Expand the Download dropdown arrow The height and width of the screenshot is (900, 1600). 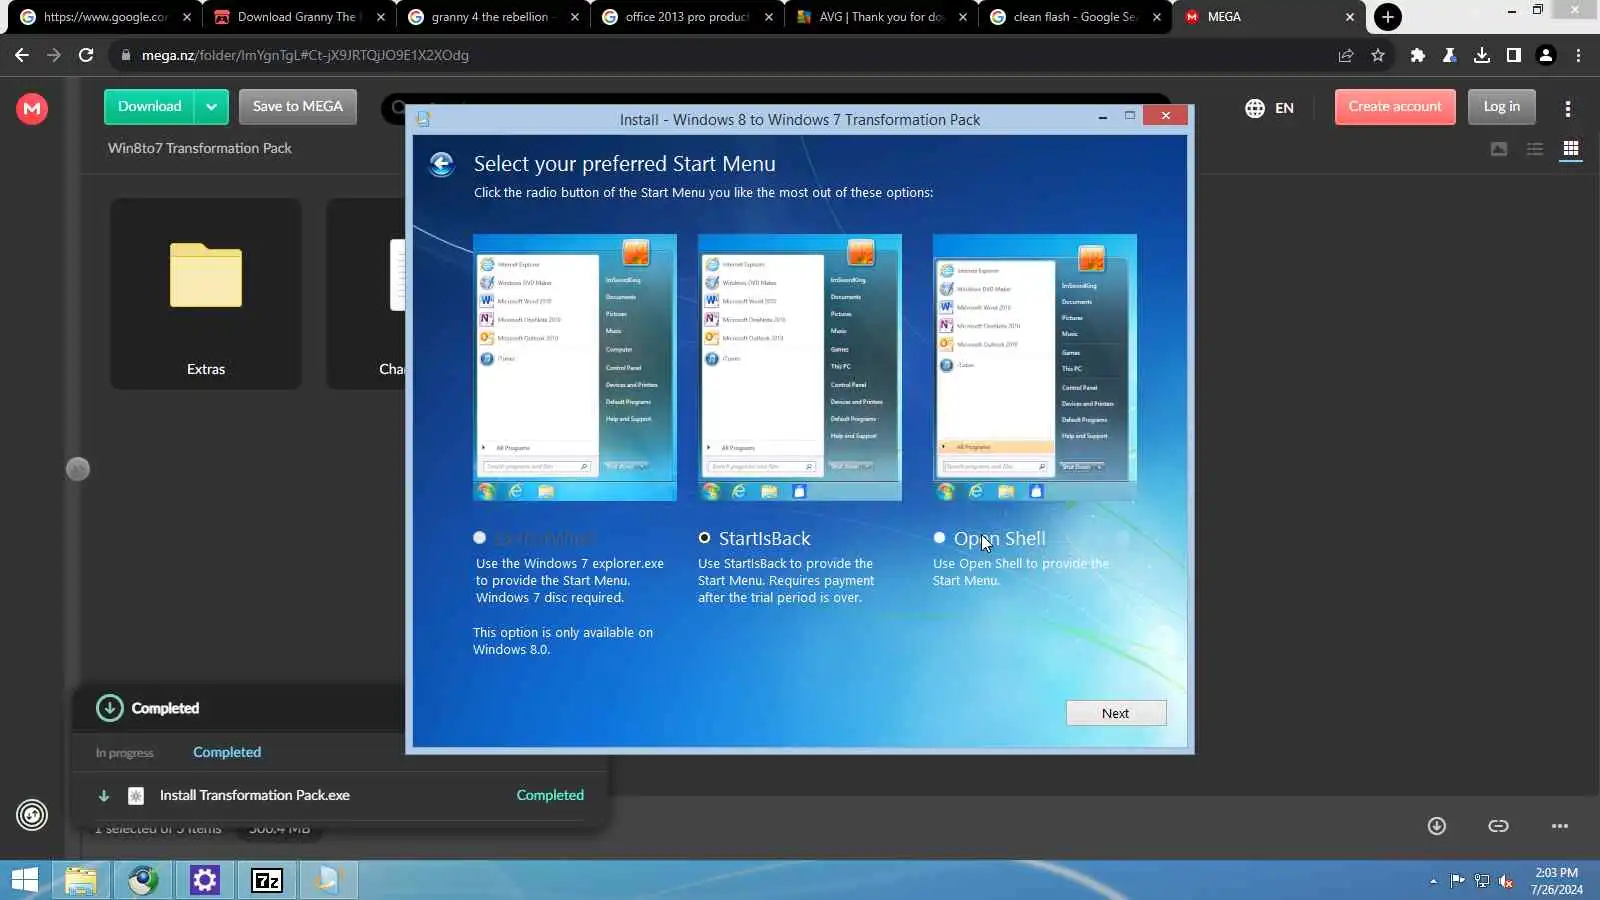coord(211,107)
